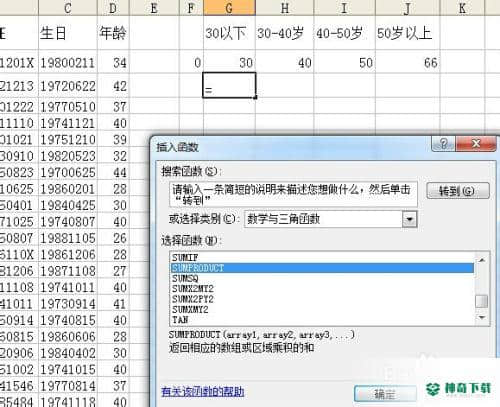Viewport: 500px width, 407px height.
Task: Click the function list scrollbar thumb
Action: 482,301
